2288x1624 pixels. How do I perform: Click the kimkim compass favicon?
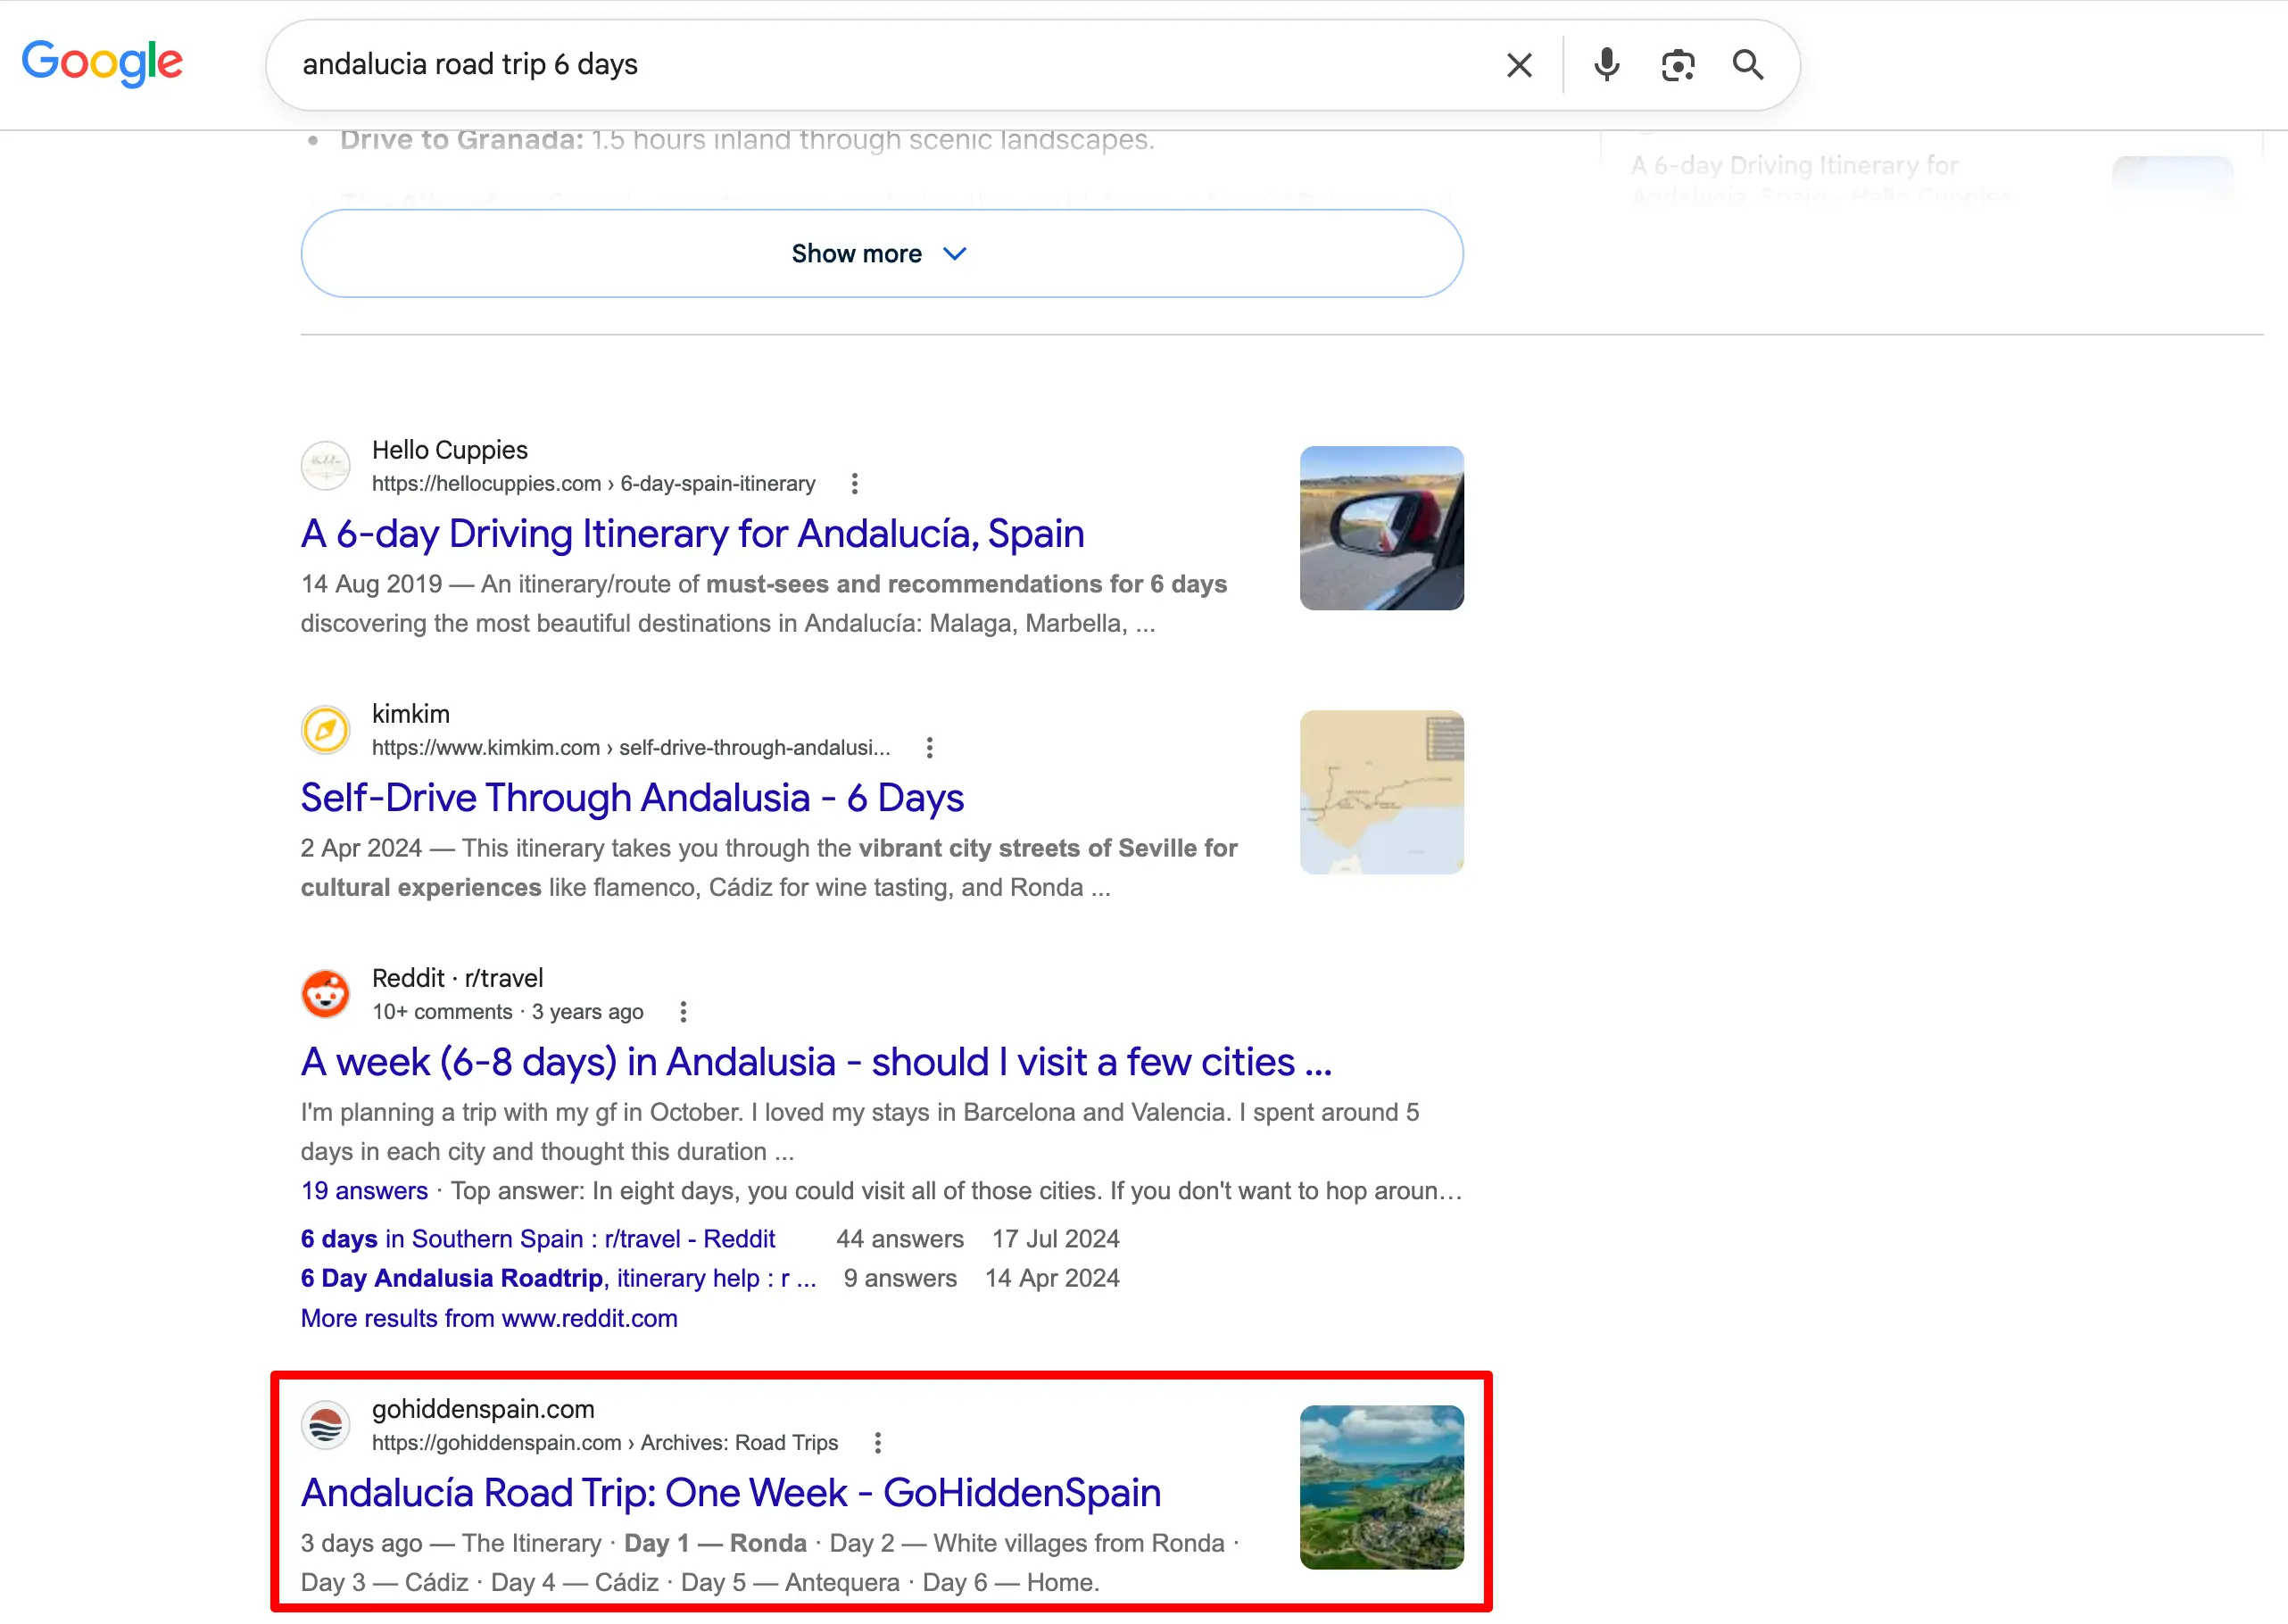[x=326, y=730]
